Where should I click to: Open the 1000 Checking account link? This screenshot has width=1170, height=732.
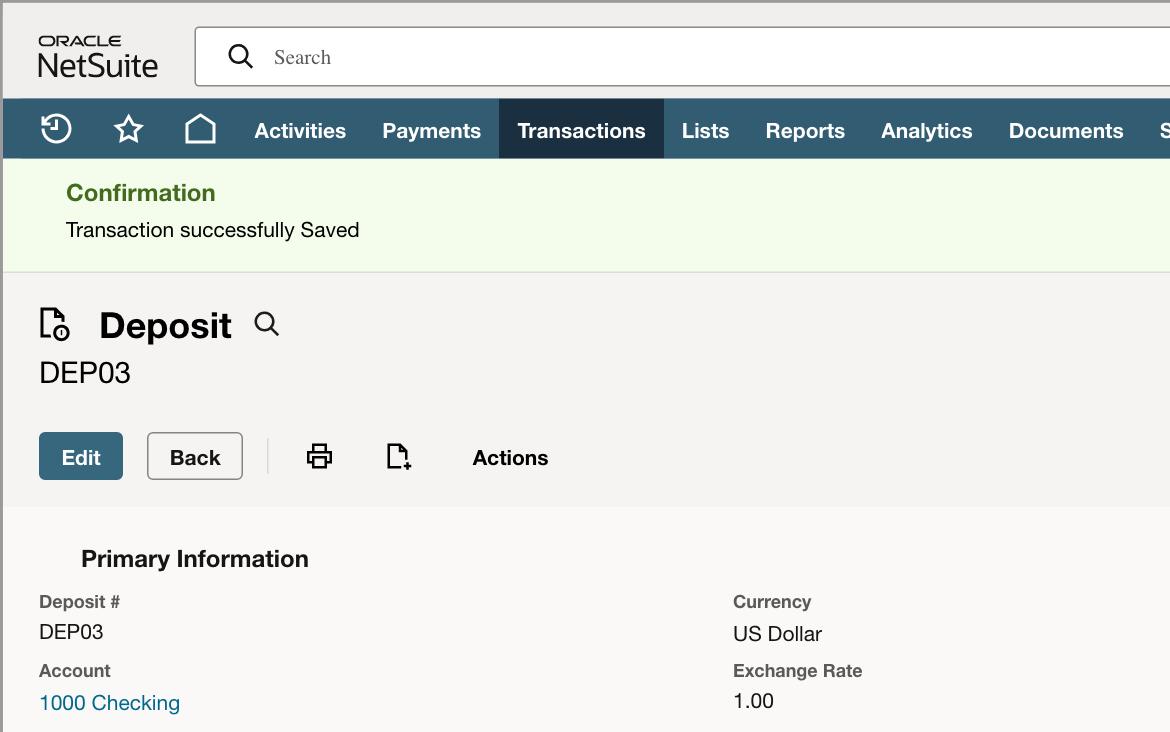pos(110,703)
